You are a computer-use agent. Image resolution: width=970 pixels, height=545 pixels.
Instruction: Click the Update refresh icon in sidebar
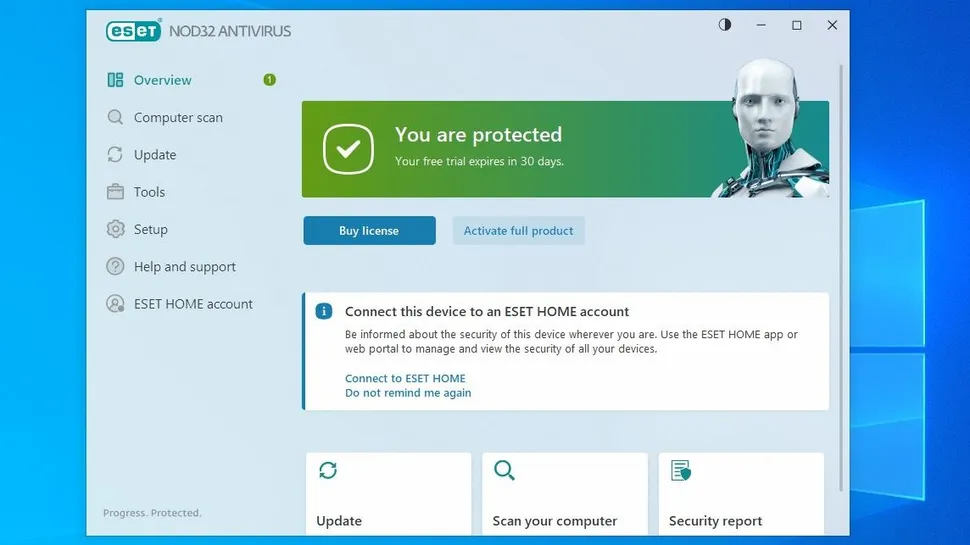pos(115,155)
